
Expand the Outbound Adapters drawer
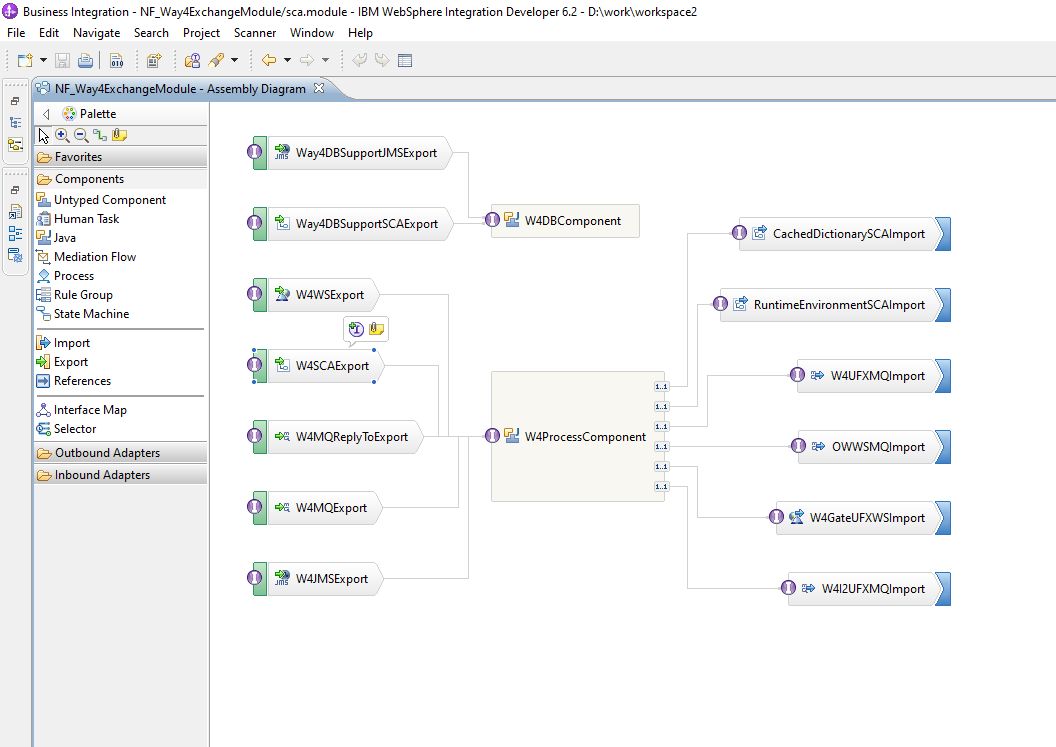pos(121,453)
